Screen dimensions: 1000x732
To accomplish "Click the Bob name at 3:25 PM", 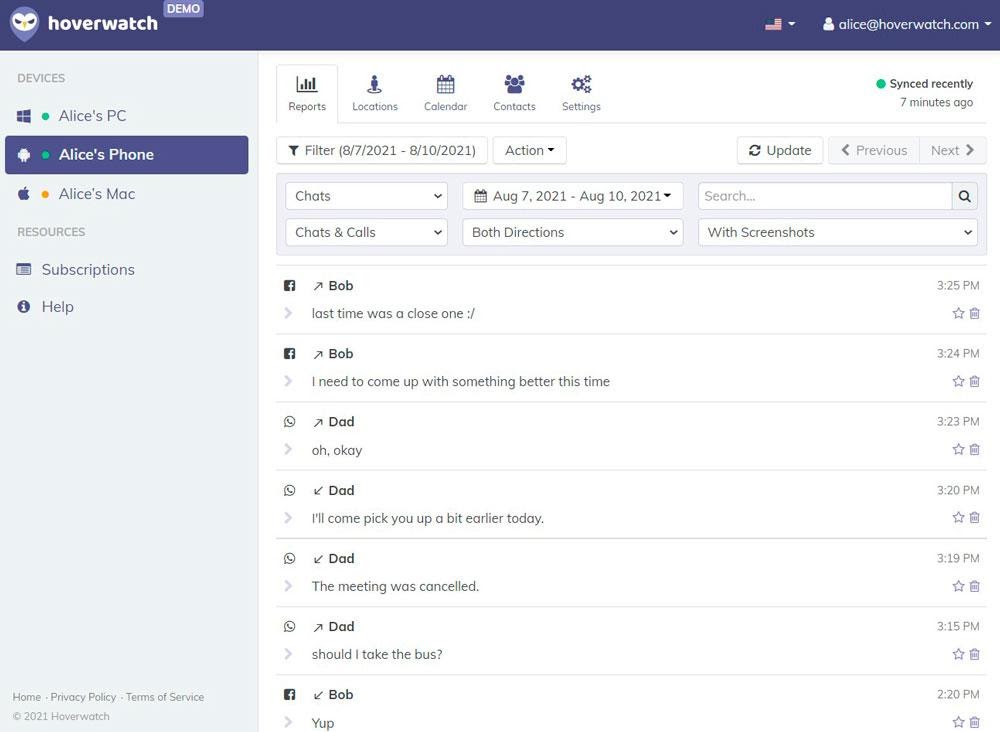I will coord(341,286).
